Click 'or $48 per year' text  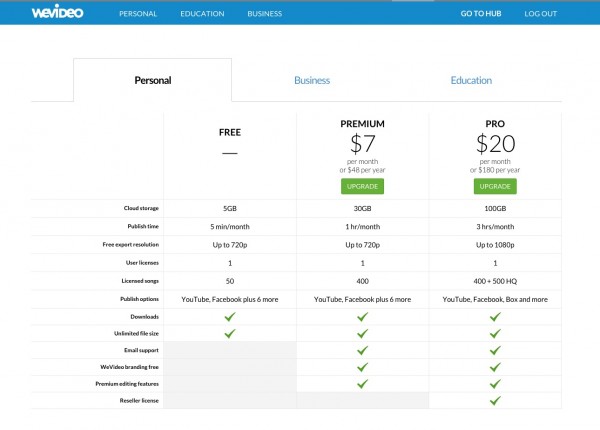(362, 170)
